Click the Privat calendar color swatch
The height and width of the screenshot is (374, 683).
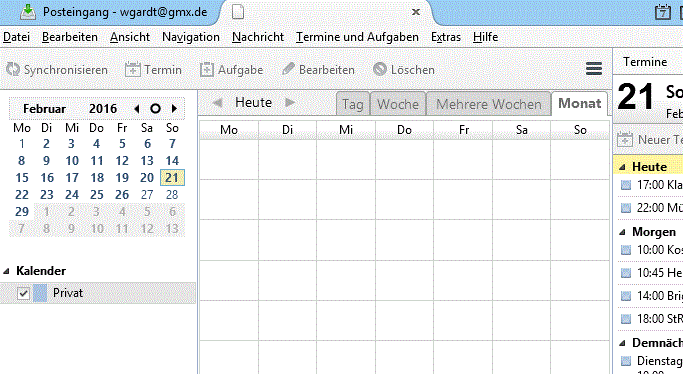click(x=40, y=293)
